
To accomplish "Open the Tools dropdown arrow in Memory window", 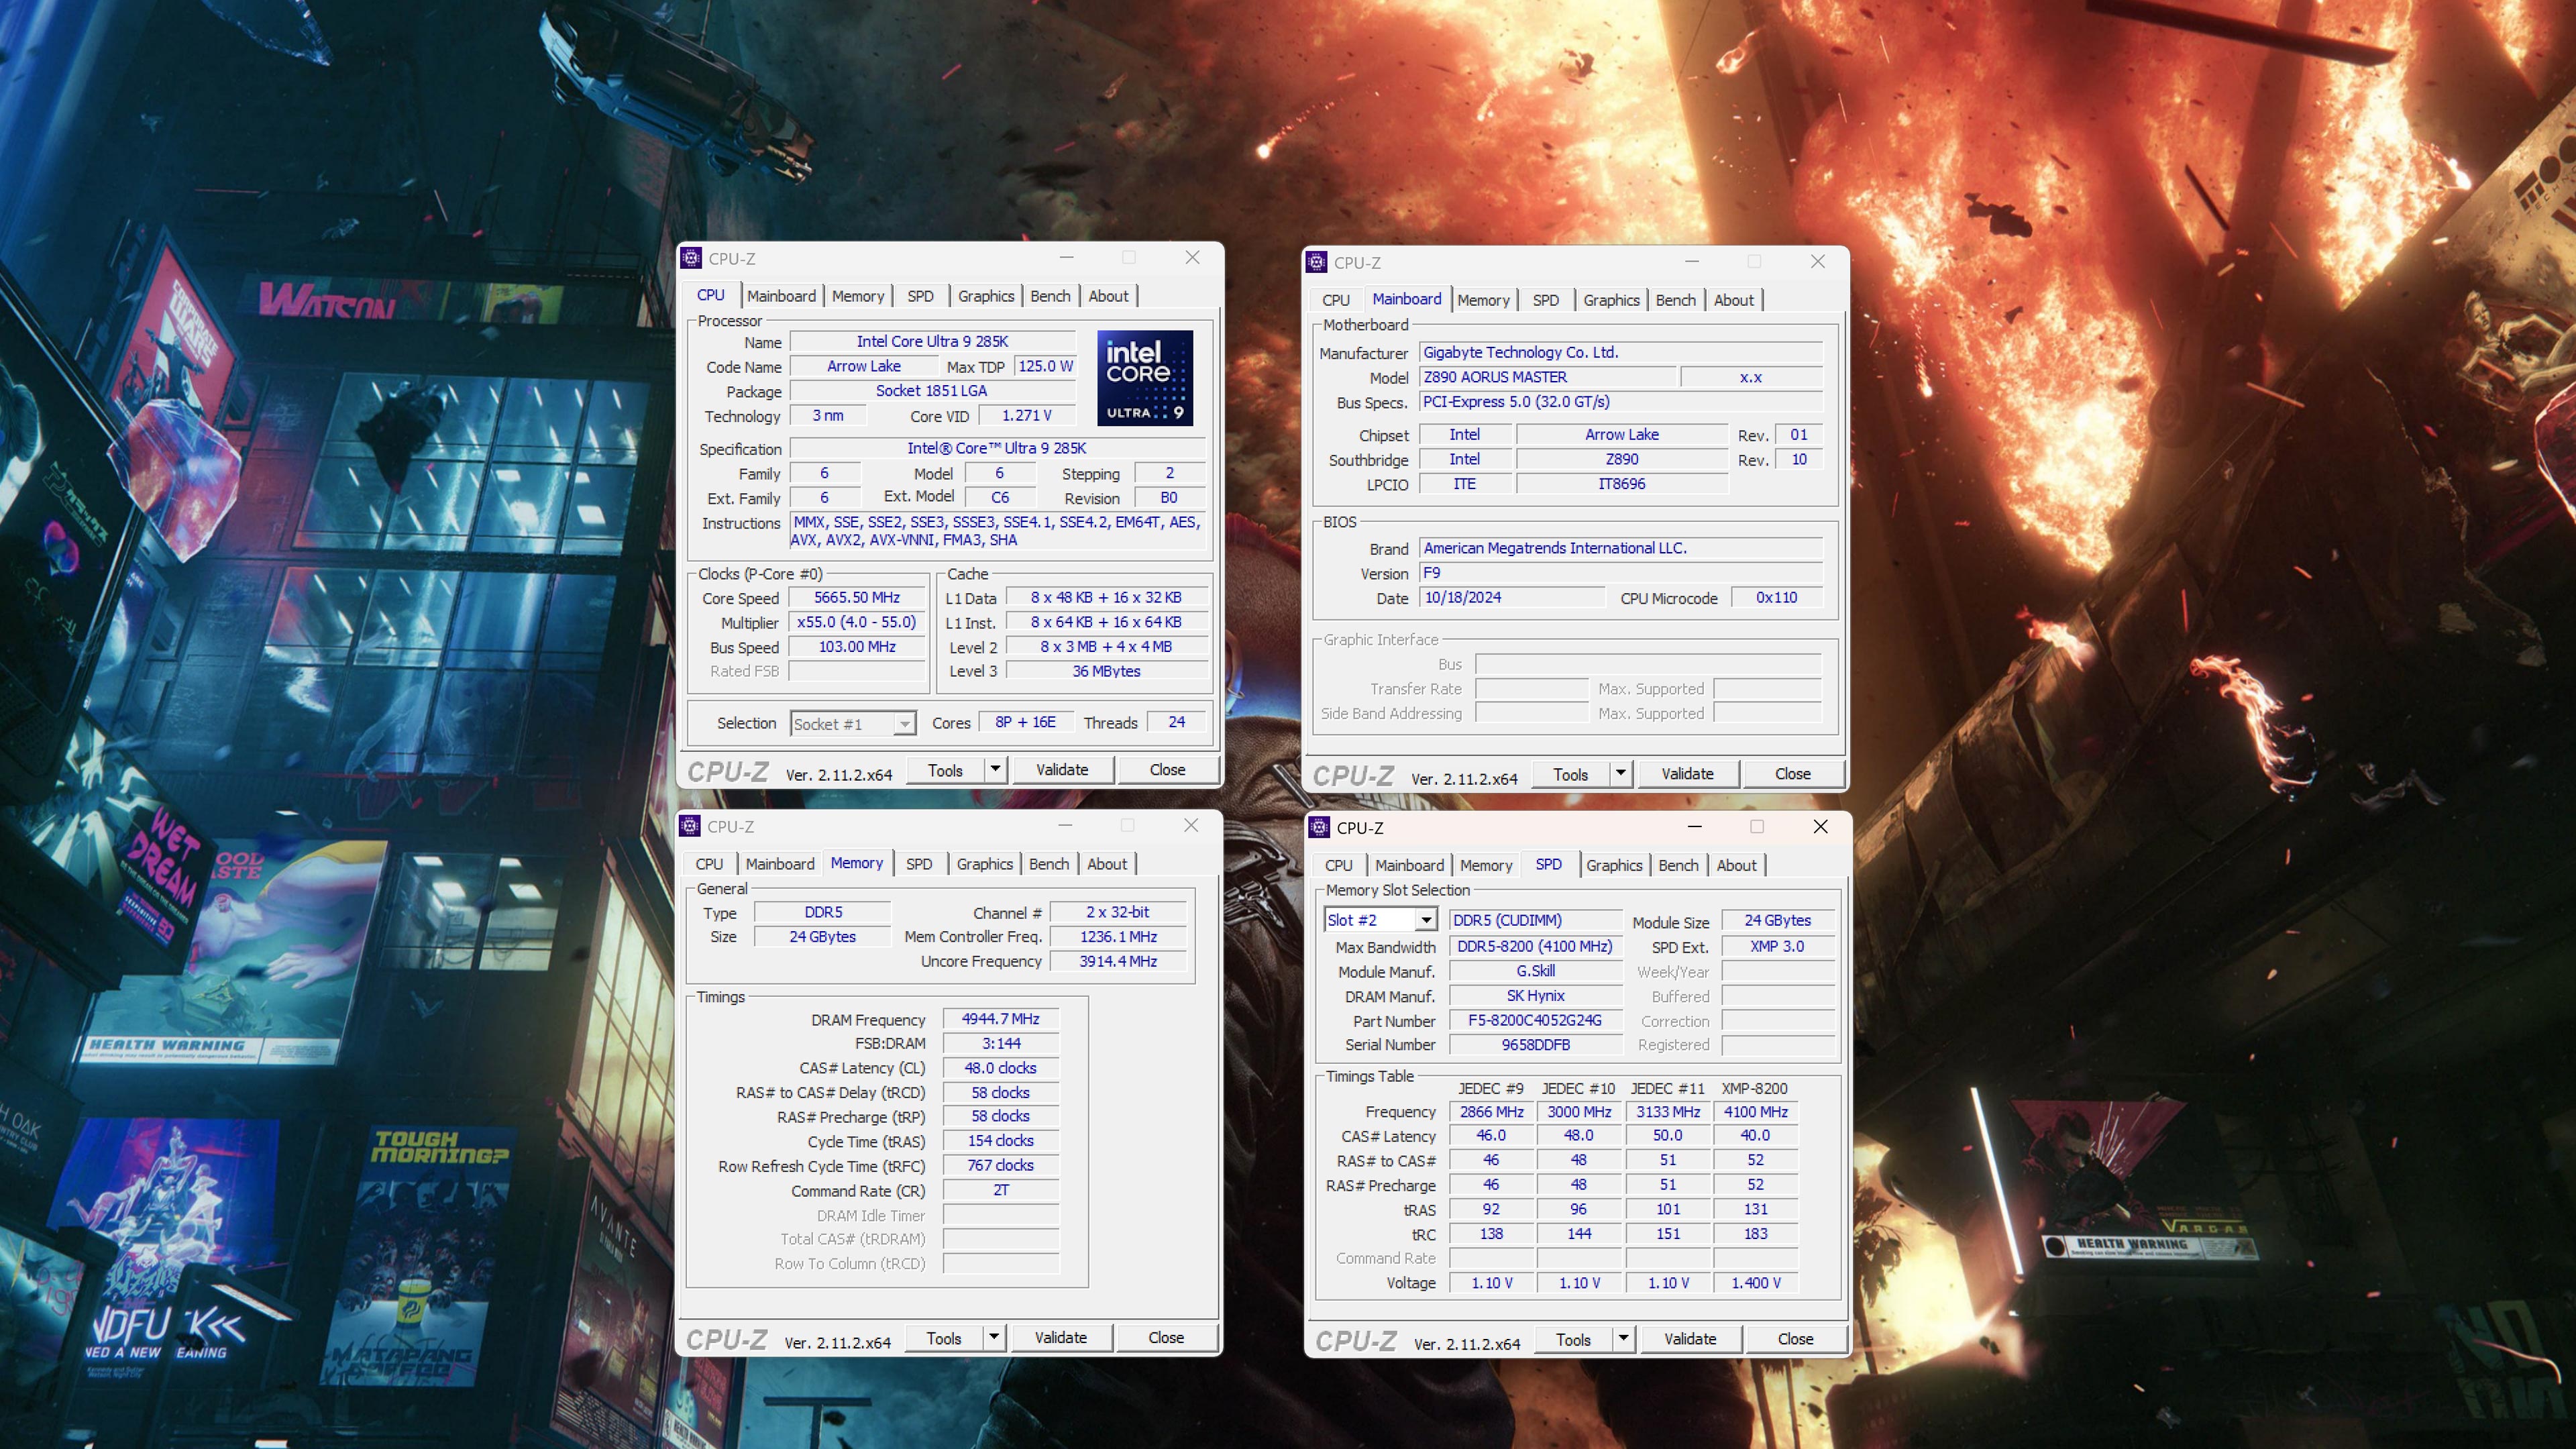I will click(x=994, y=1337).
